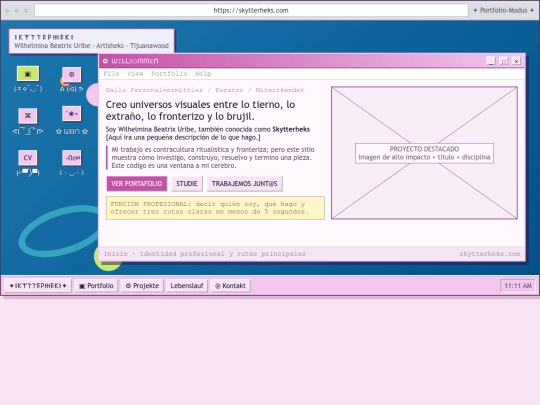Click the FUNCIÓN PROFESIONAL yellow note
540x405 pixels.
(215, 208)
